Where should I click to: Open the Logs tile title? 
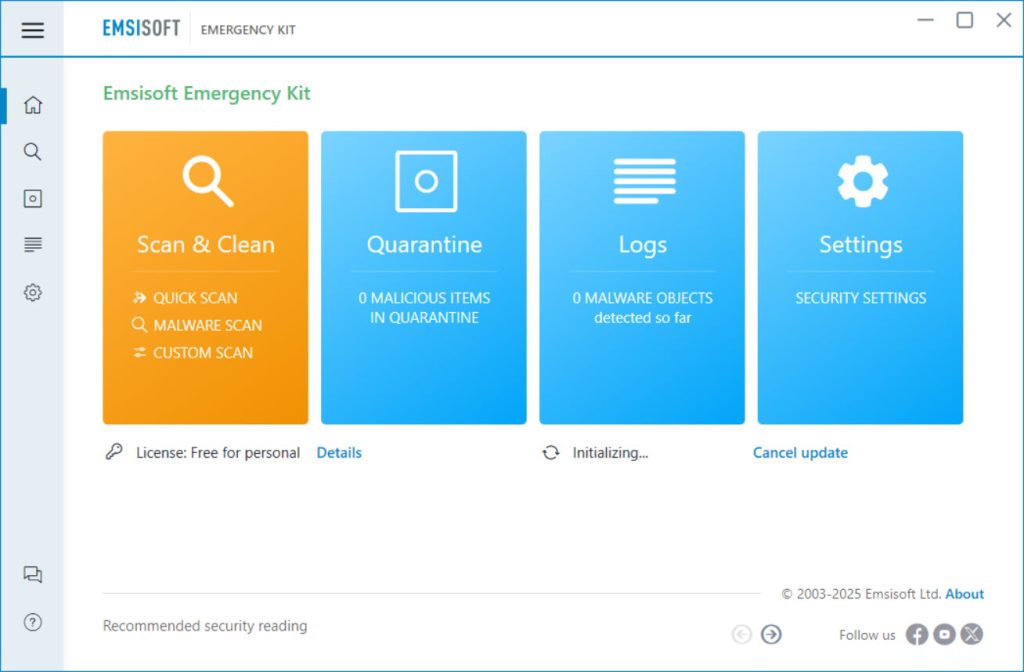coord(643,245)
